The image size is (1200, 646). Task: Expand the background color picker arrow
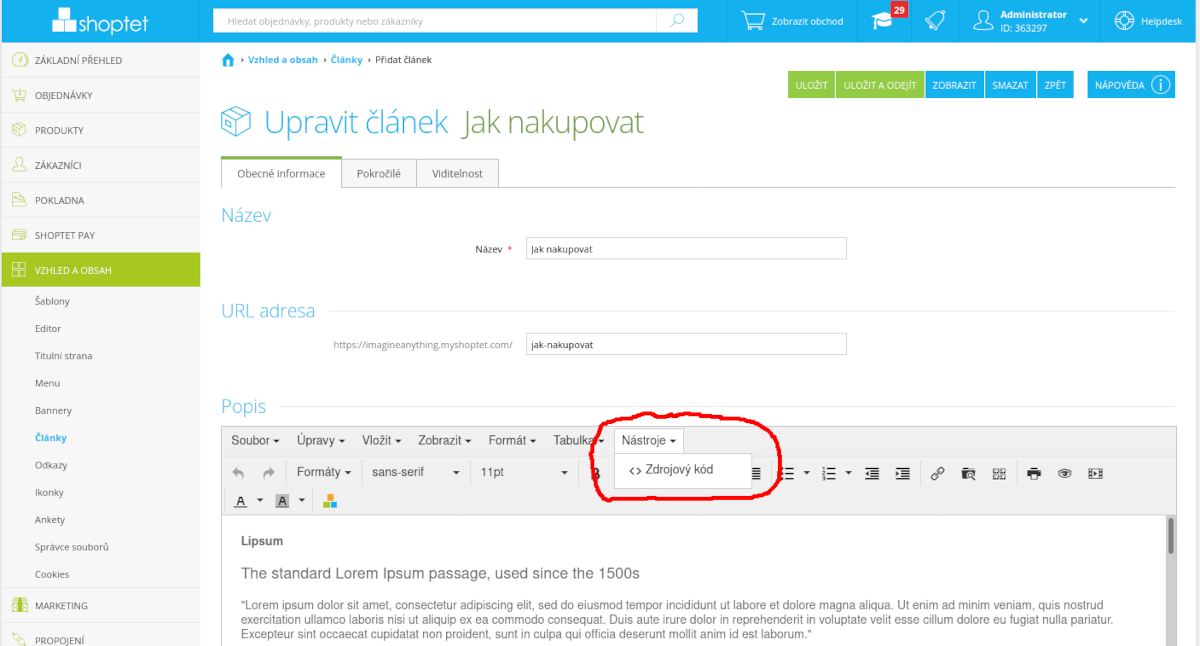301,501
